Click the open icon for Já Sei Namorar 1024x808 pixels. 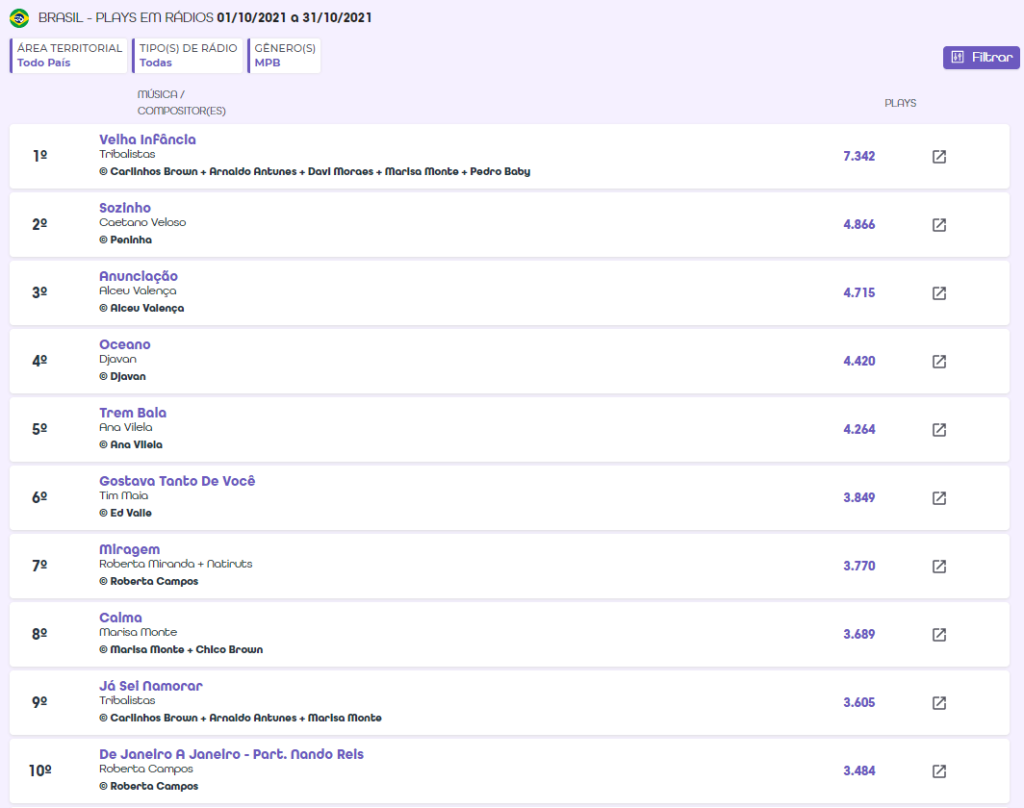point(939,703)
